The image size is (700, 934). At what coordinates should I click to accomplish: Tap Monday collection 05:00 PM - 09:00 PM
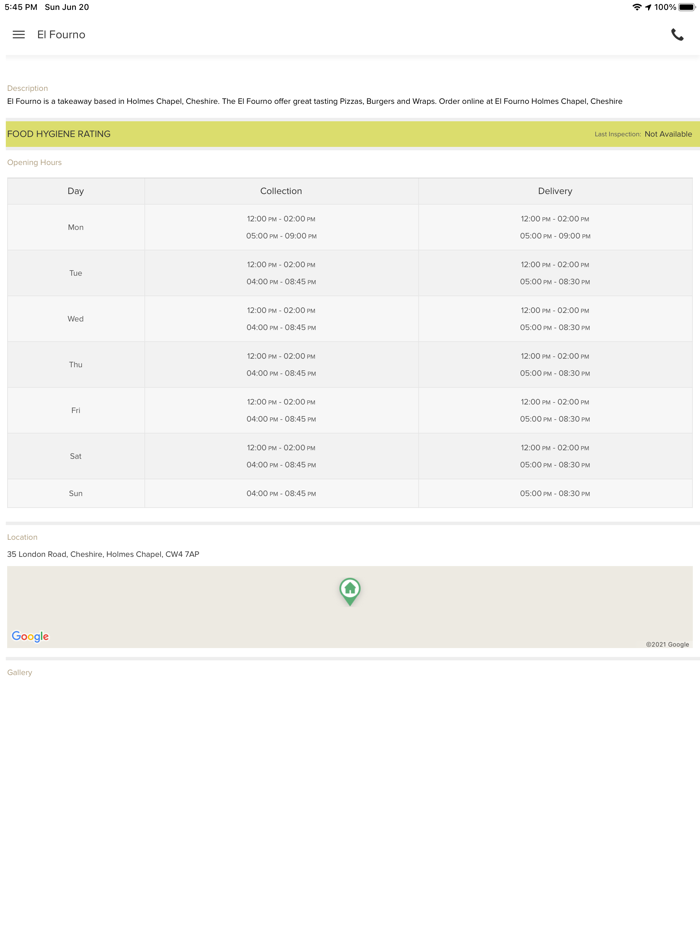pyautogui.click(x=281, y=236)
